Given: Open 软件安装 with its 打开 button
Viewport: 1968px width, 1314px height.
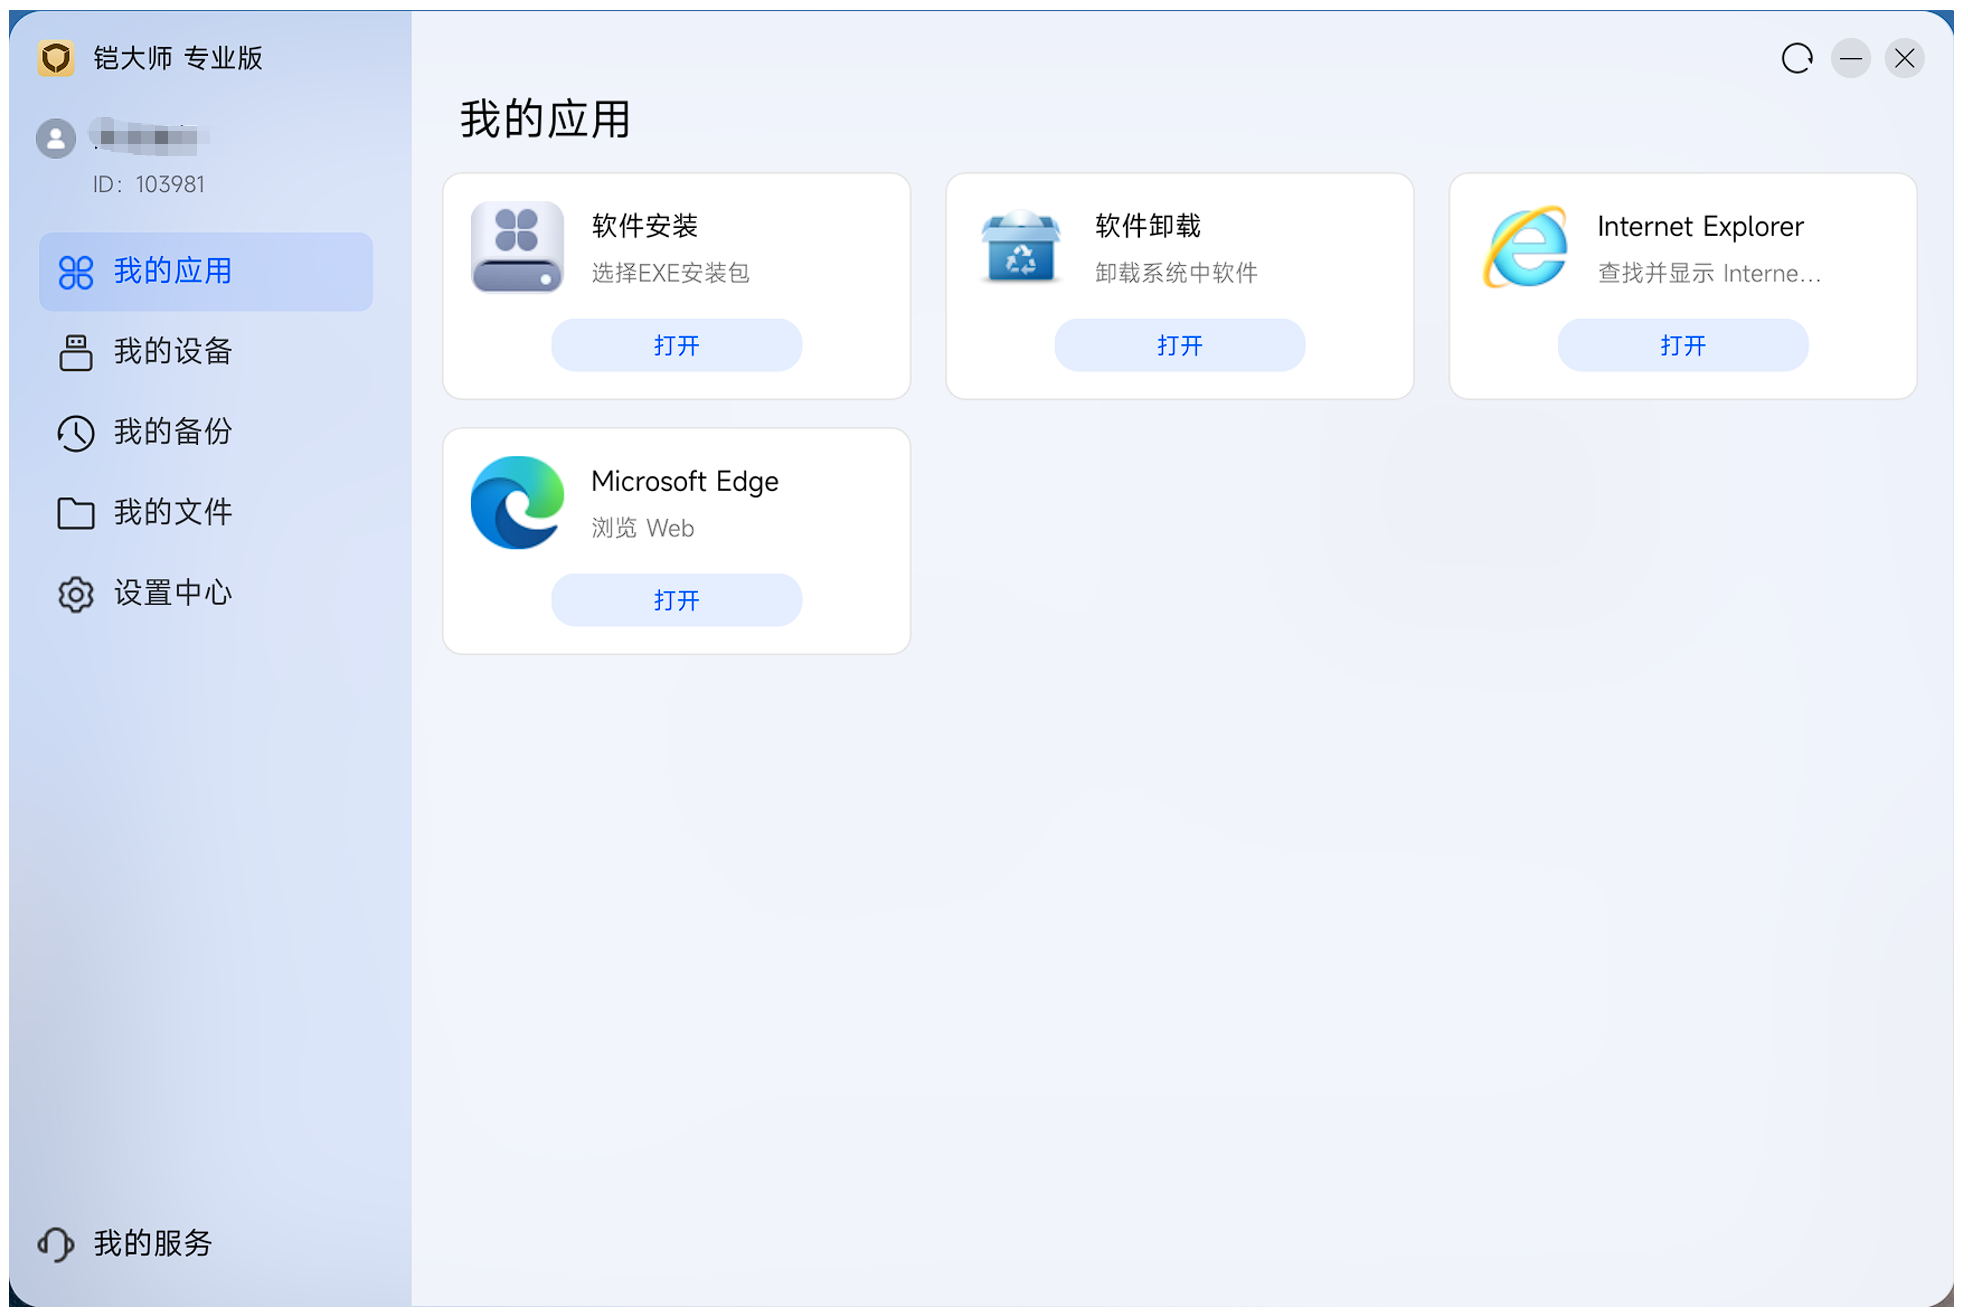Looking at the screenshot, I should (x=677, y=346).
